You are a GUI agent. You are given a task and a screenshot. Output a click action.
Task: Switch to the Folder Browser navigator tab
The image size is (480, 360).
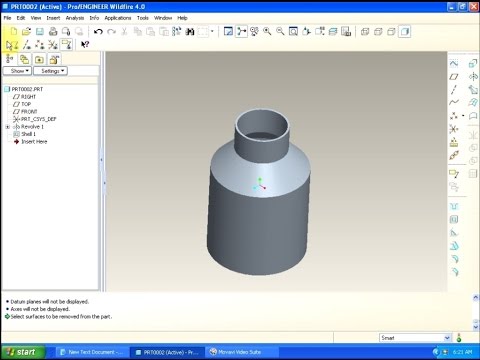tap(24, 59)
